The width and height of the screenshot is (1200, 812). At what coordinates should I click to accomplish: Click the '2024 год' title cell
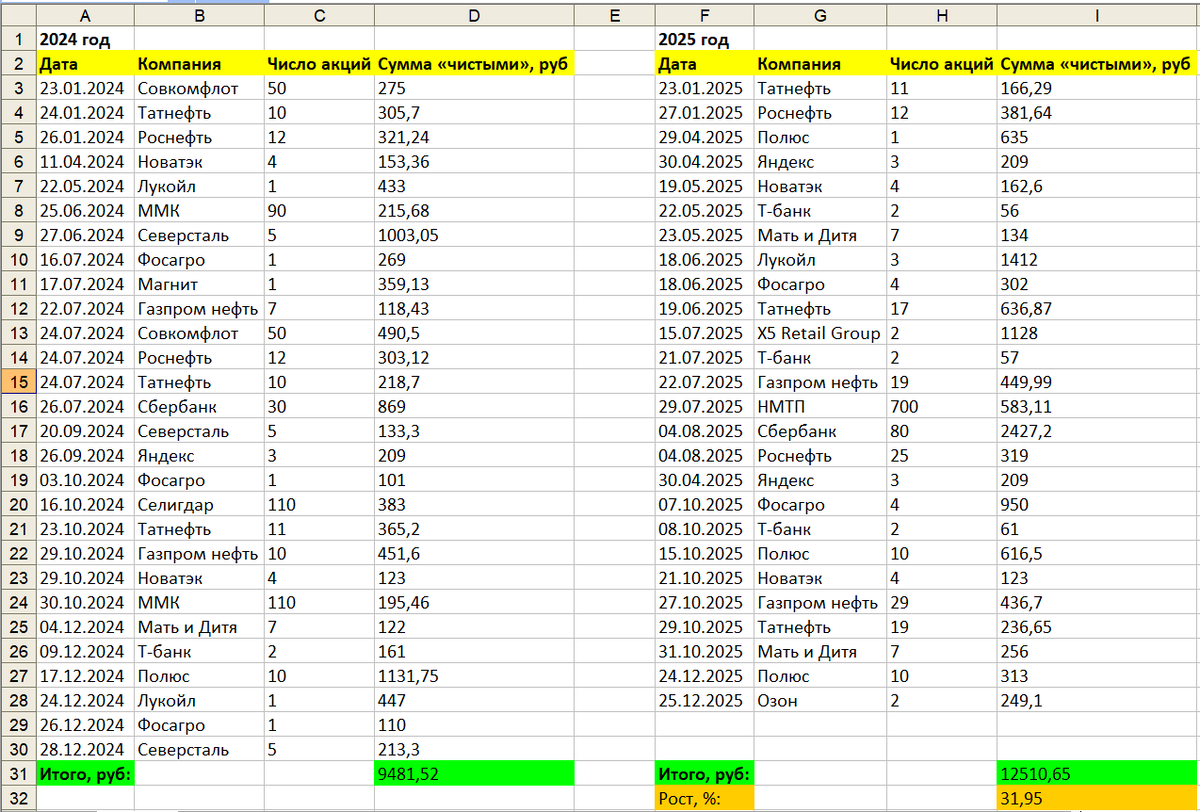[x=84, y=40]
